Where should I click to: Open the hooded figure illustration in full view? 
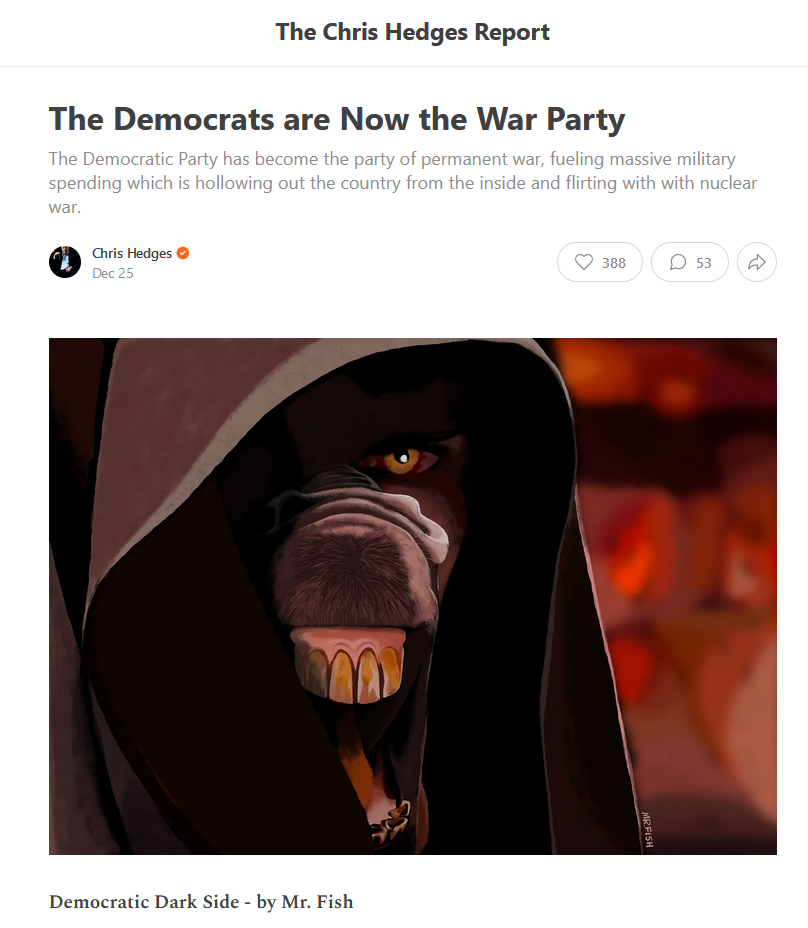(x=413, y=596)
